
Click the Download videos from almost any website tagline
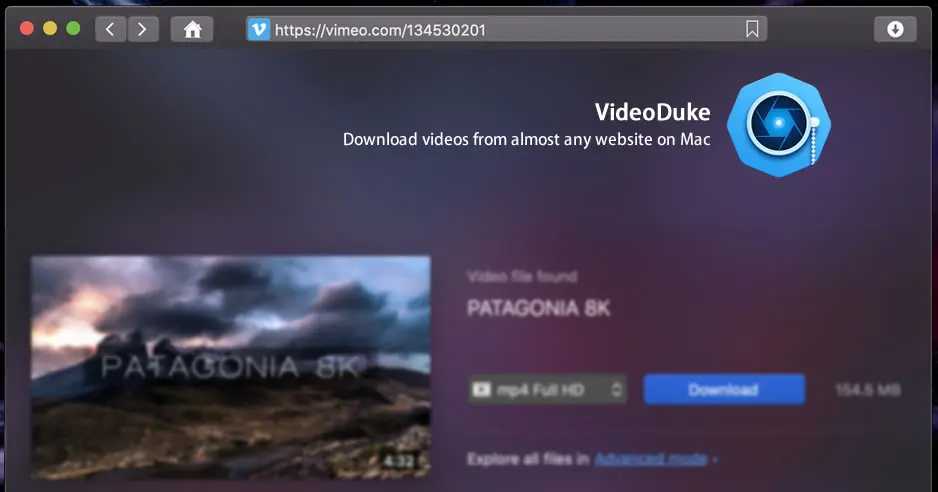[x=526, y=139]
